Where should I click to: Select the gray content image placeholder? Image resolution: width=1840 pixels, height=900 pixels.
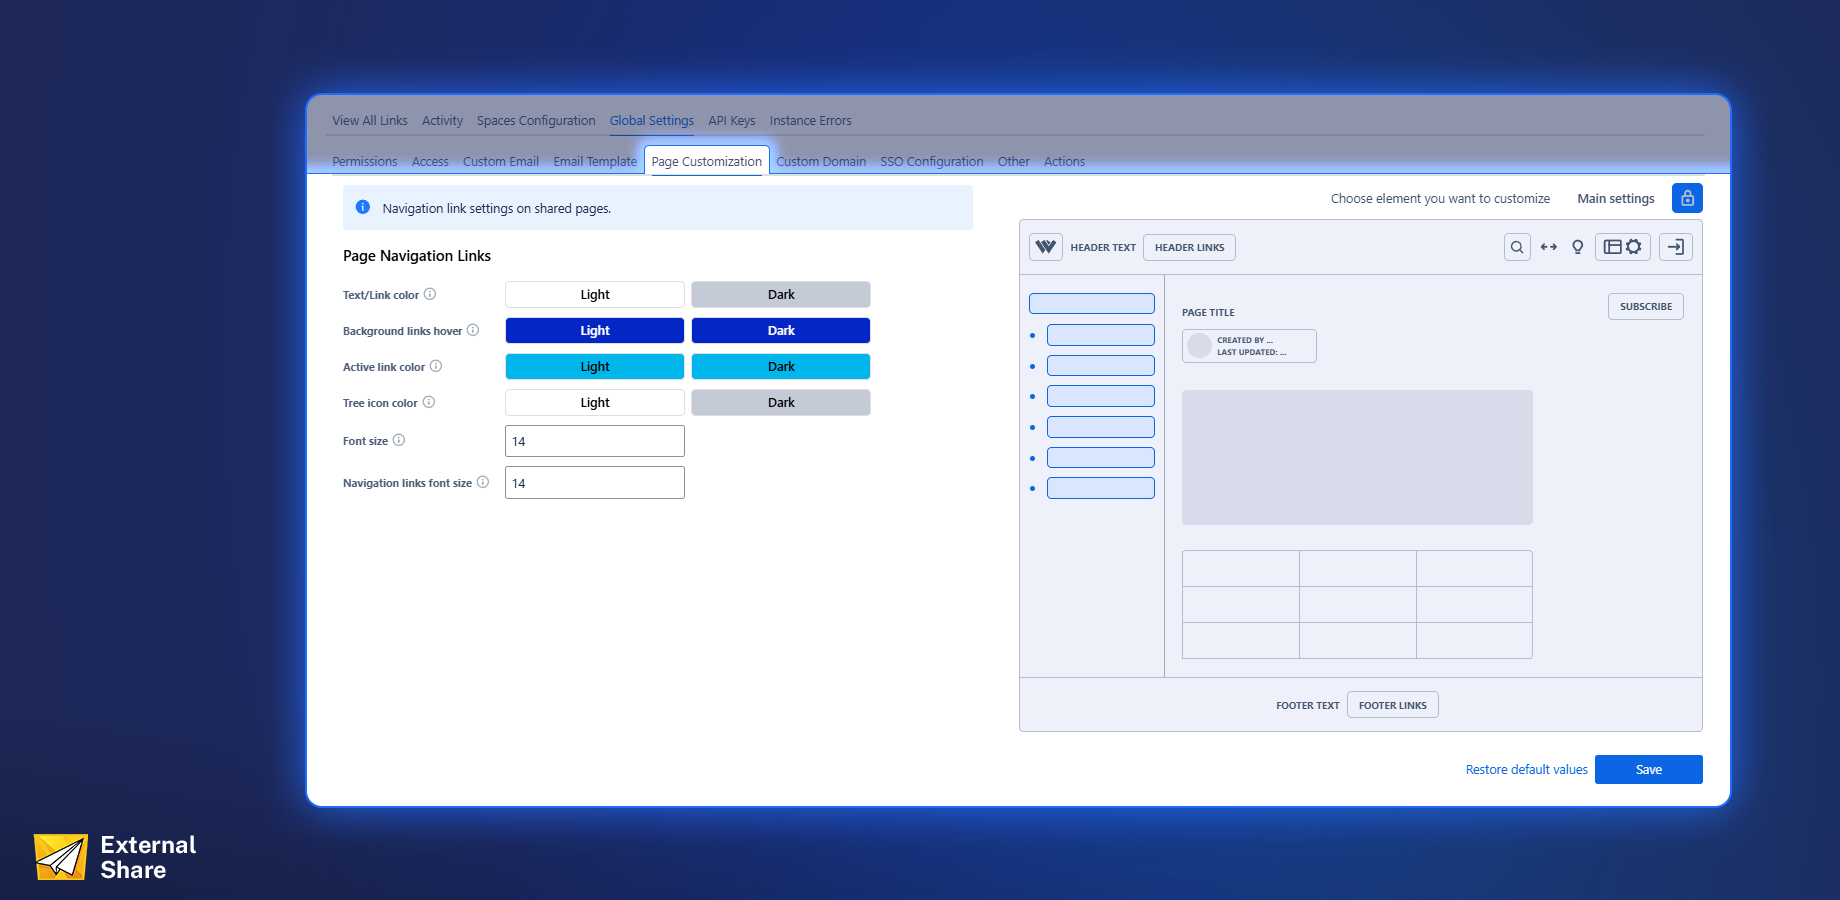[x=1357, y=457]
